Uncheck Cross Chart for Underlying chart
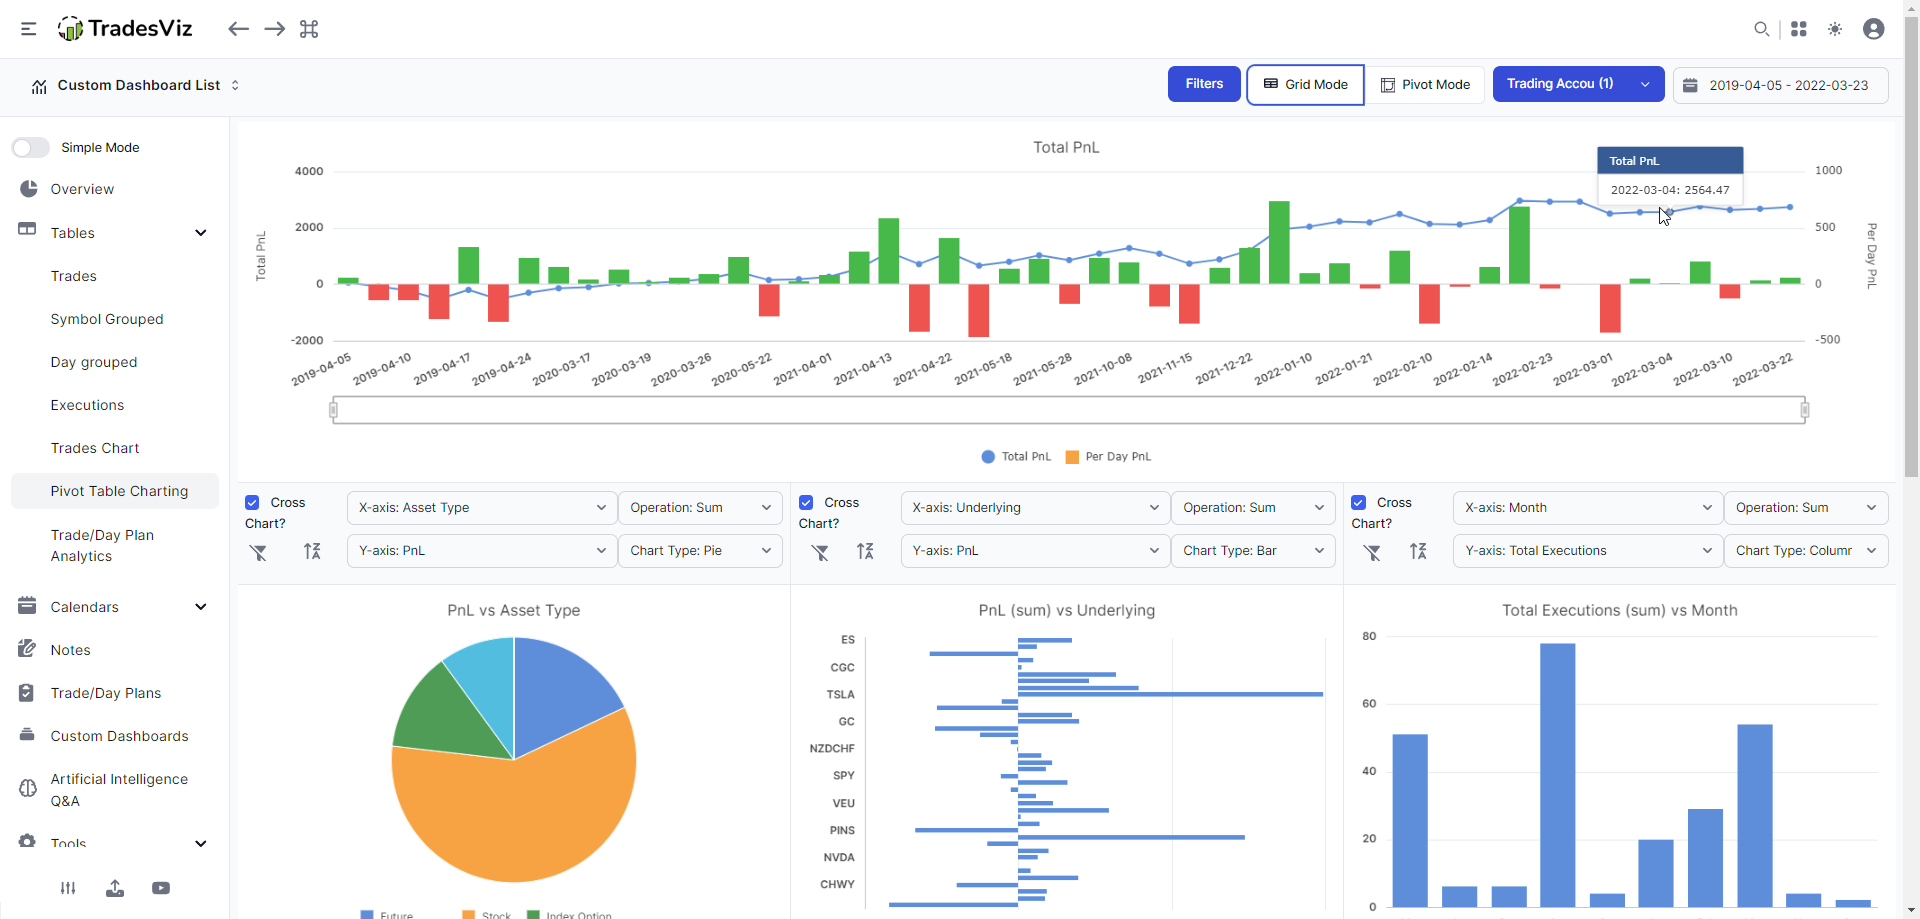The image size is (1920, 919). (x=806, y=502)
